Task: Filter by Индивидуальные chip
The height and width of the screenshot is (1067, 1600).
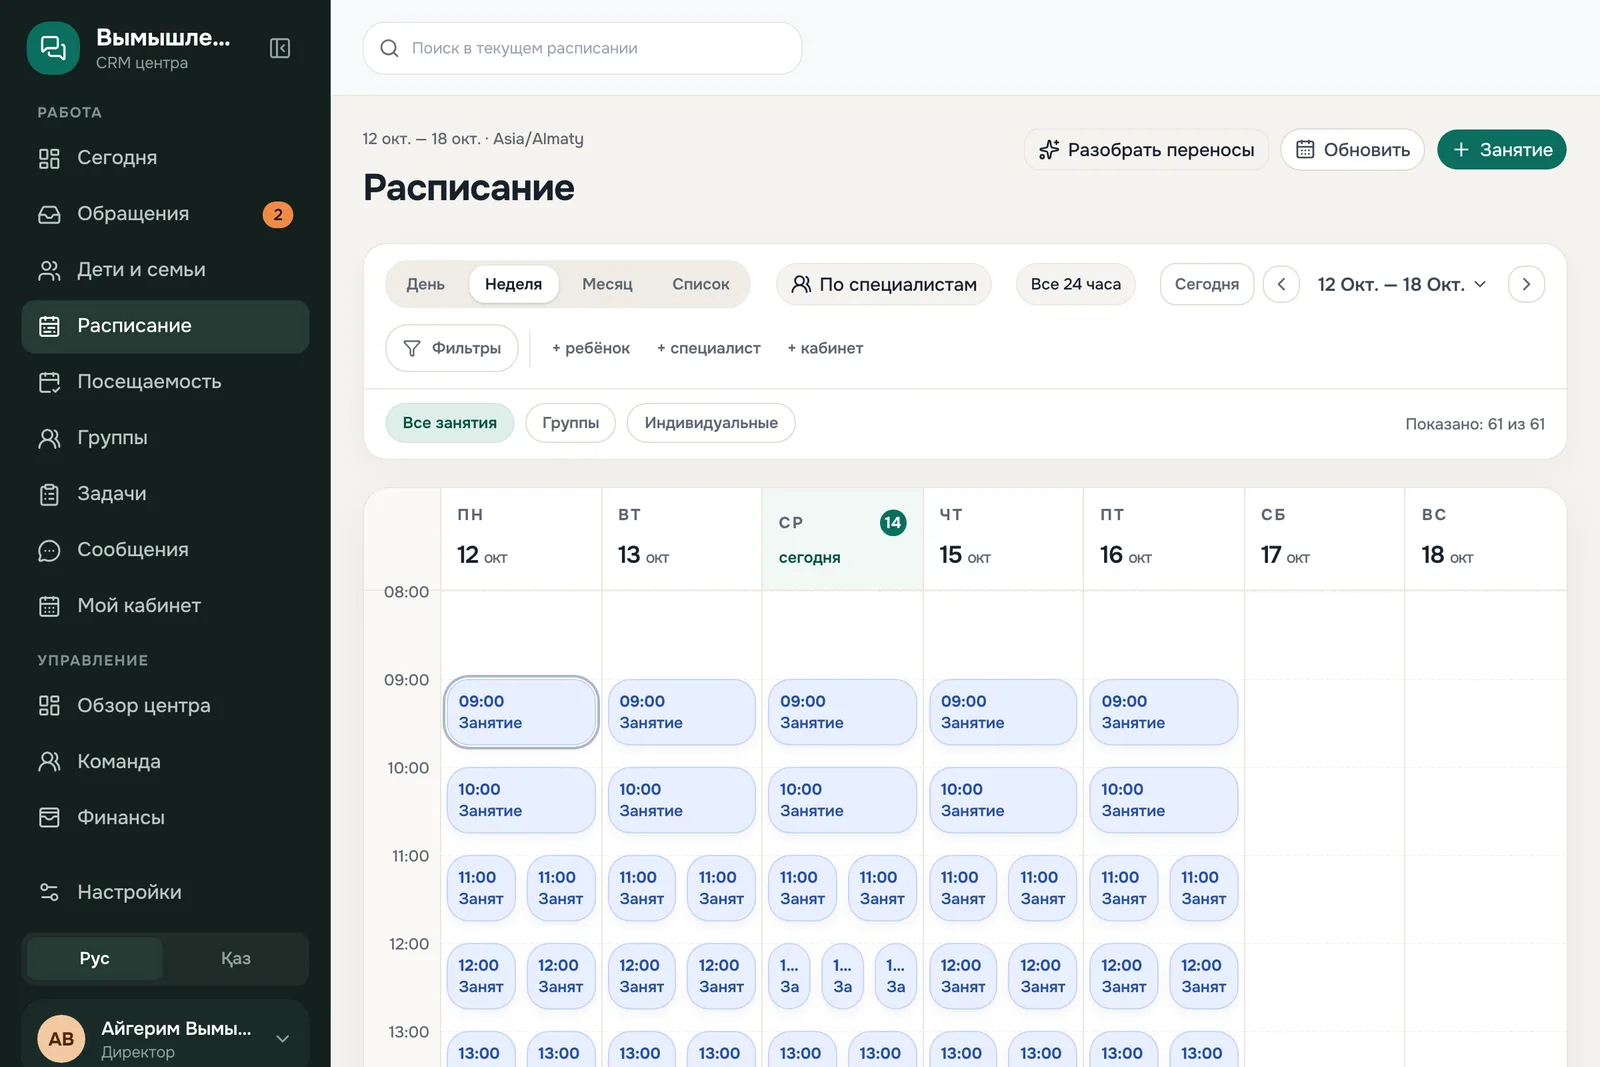Action: pyautogui.click(x=711, y=423)
